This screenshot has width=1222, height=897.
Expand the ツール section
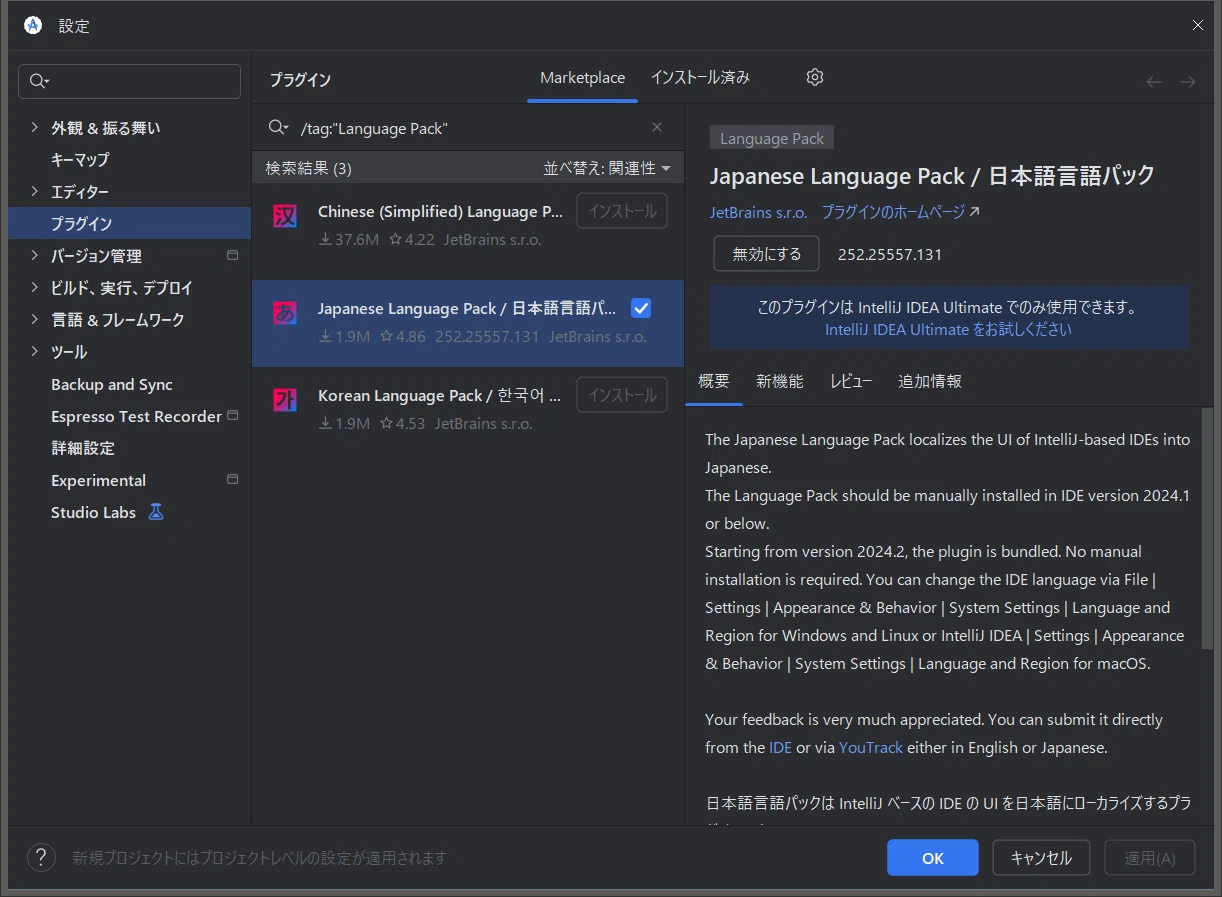pyautogui.click(x=34, y=351)
